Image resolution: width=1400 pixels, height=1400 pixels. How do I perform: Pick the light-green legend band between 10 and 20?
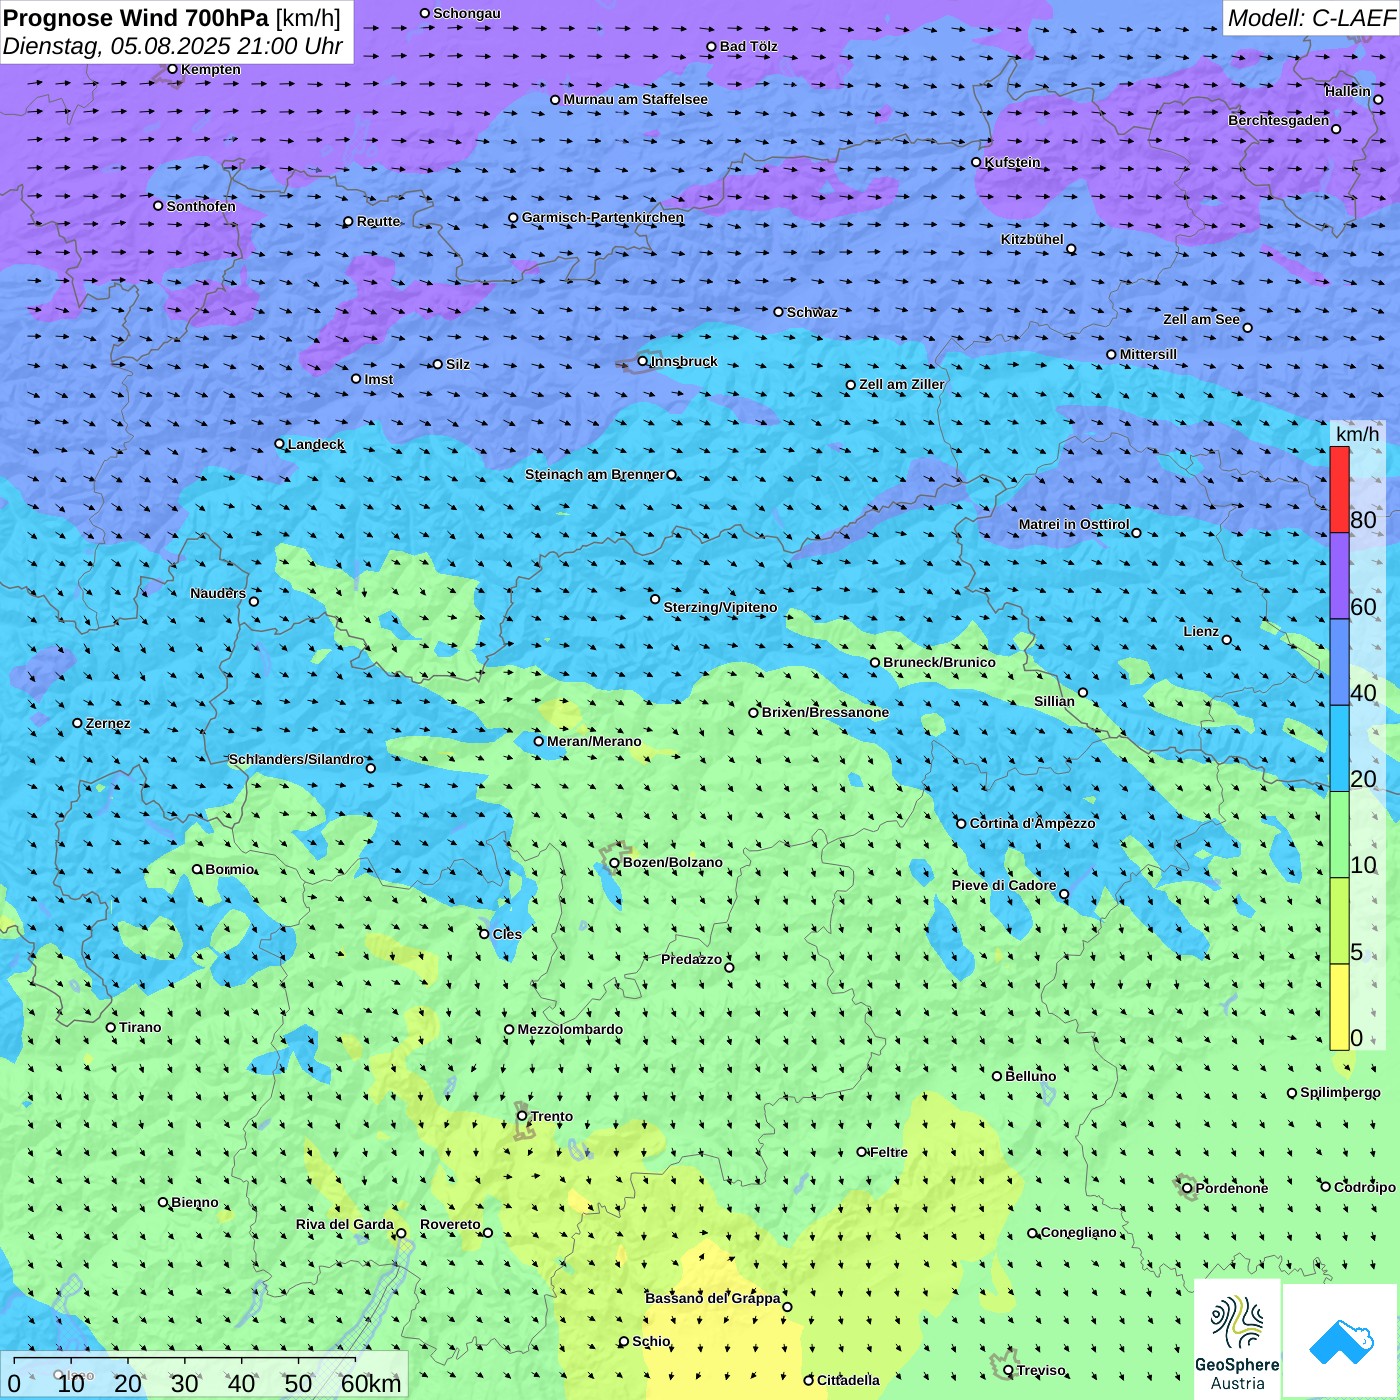(1339, 835)
